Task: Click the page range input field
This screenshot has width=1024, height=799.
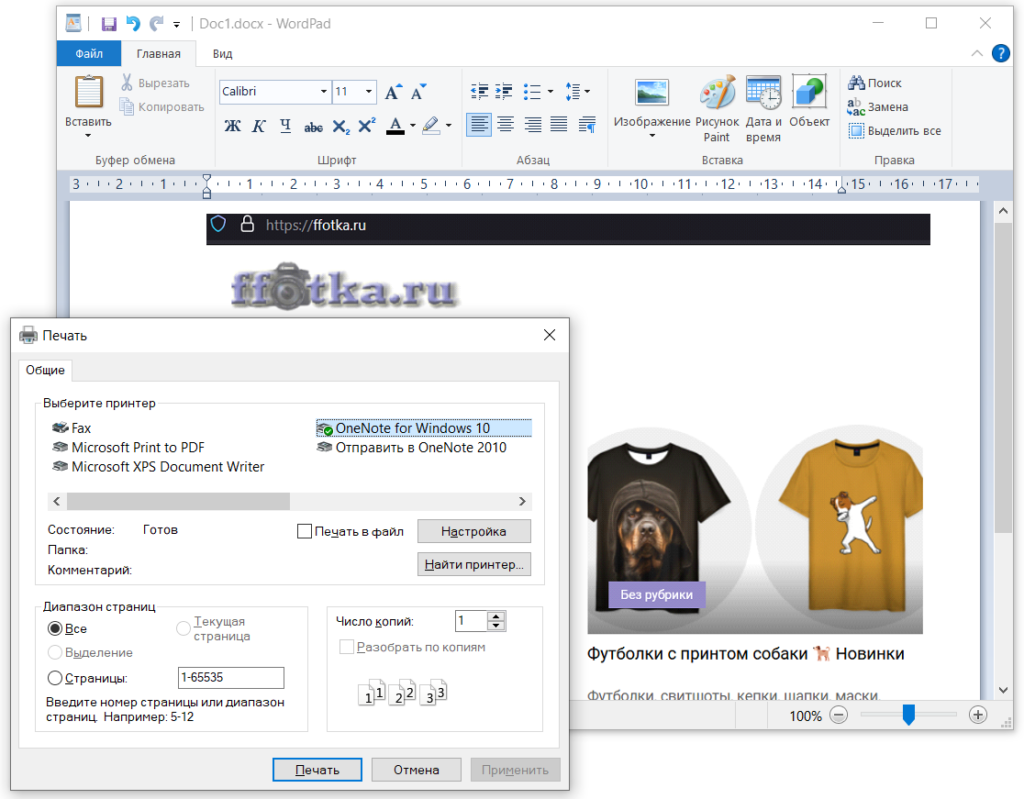Action: coord(230,678)
